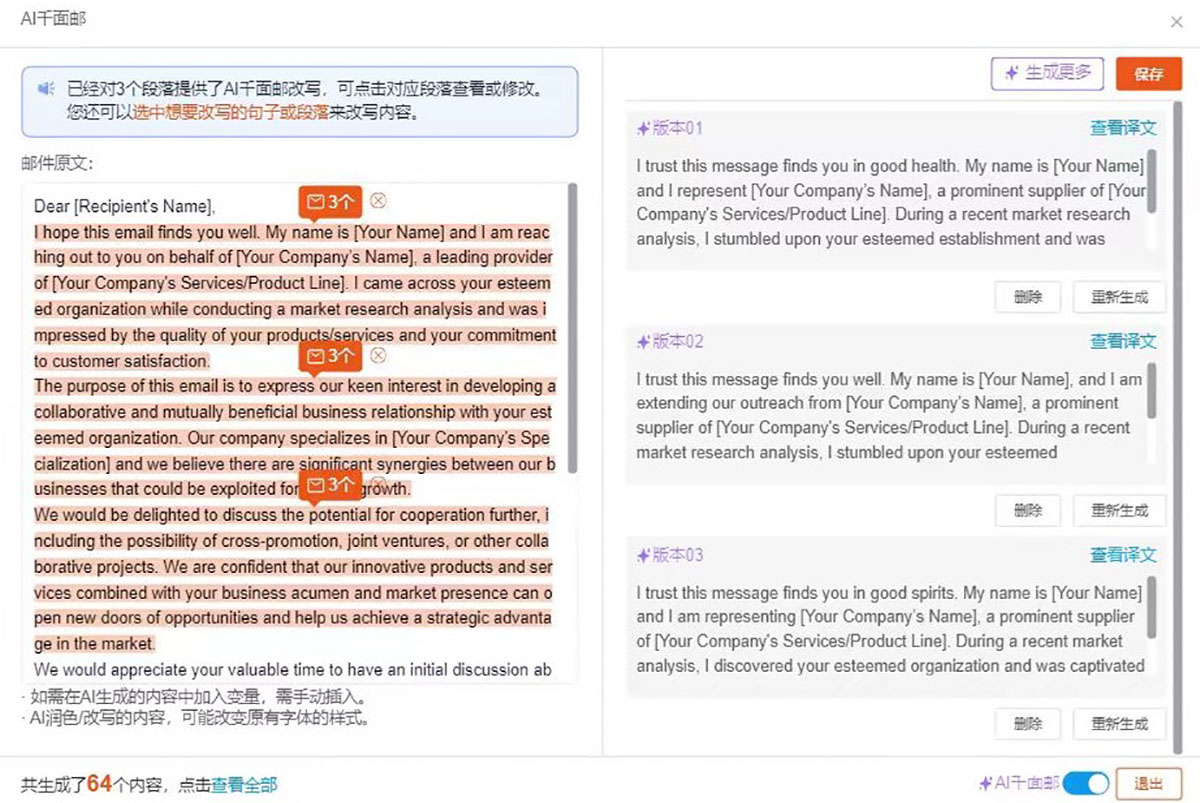Click the second paragraph's 3个 rewrite badge
Screen dimensions: 1200x803
330,356
